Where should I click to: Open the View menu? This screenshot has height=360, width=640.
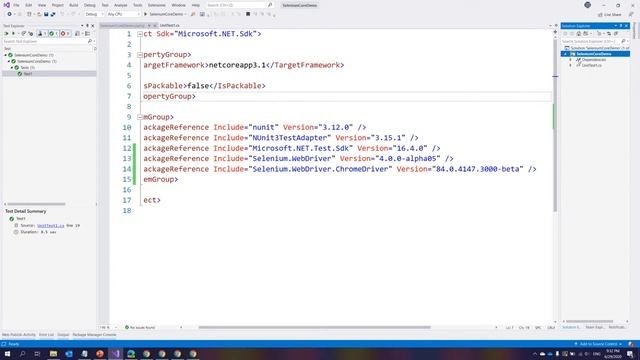tap(42, 5)
